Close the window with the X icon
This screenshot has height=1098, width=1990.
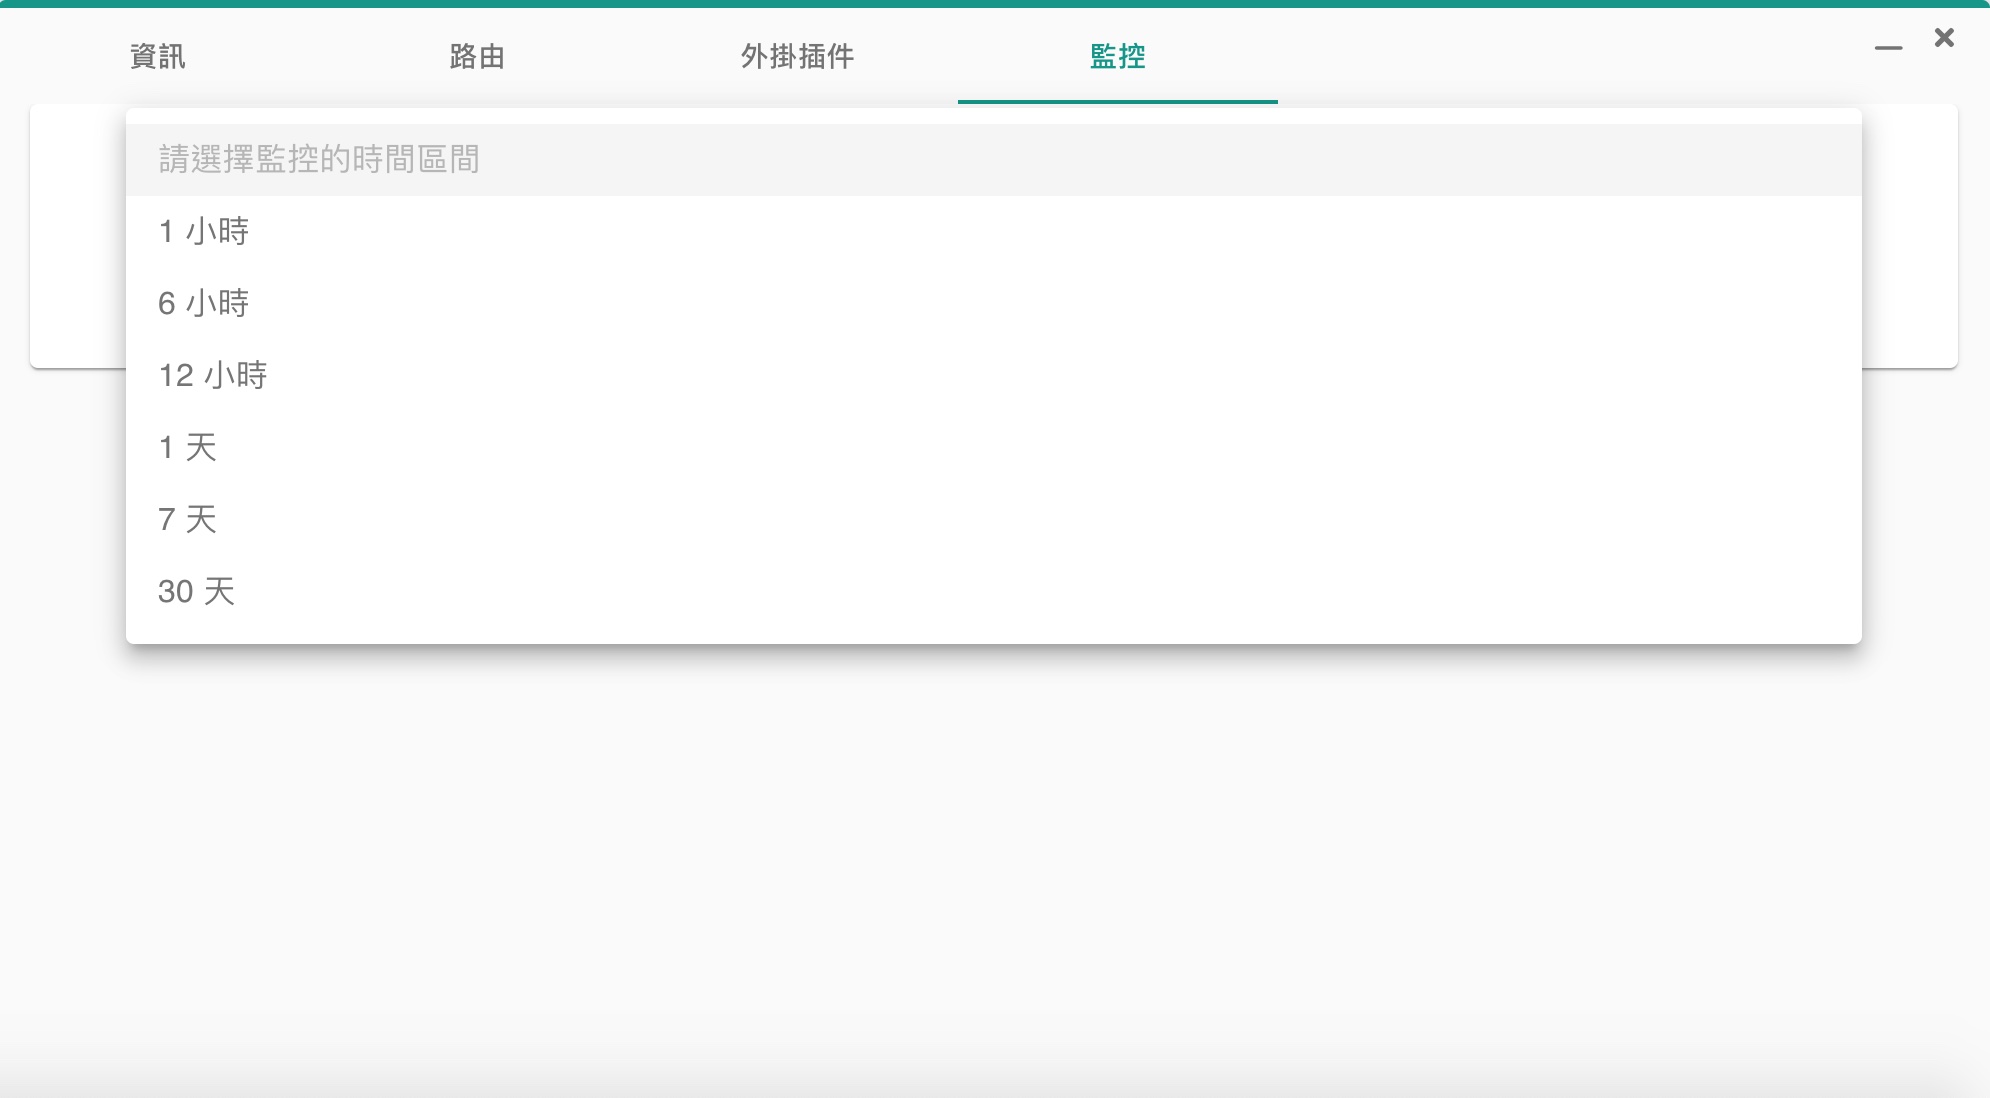tap(1944, 38)
